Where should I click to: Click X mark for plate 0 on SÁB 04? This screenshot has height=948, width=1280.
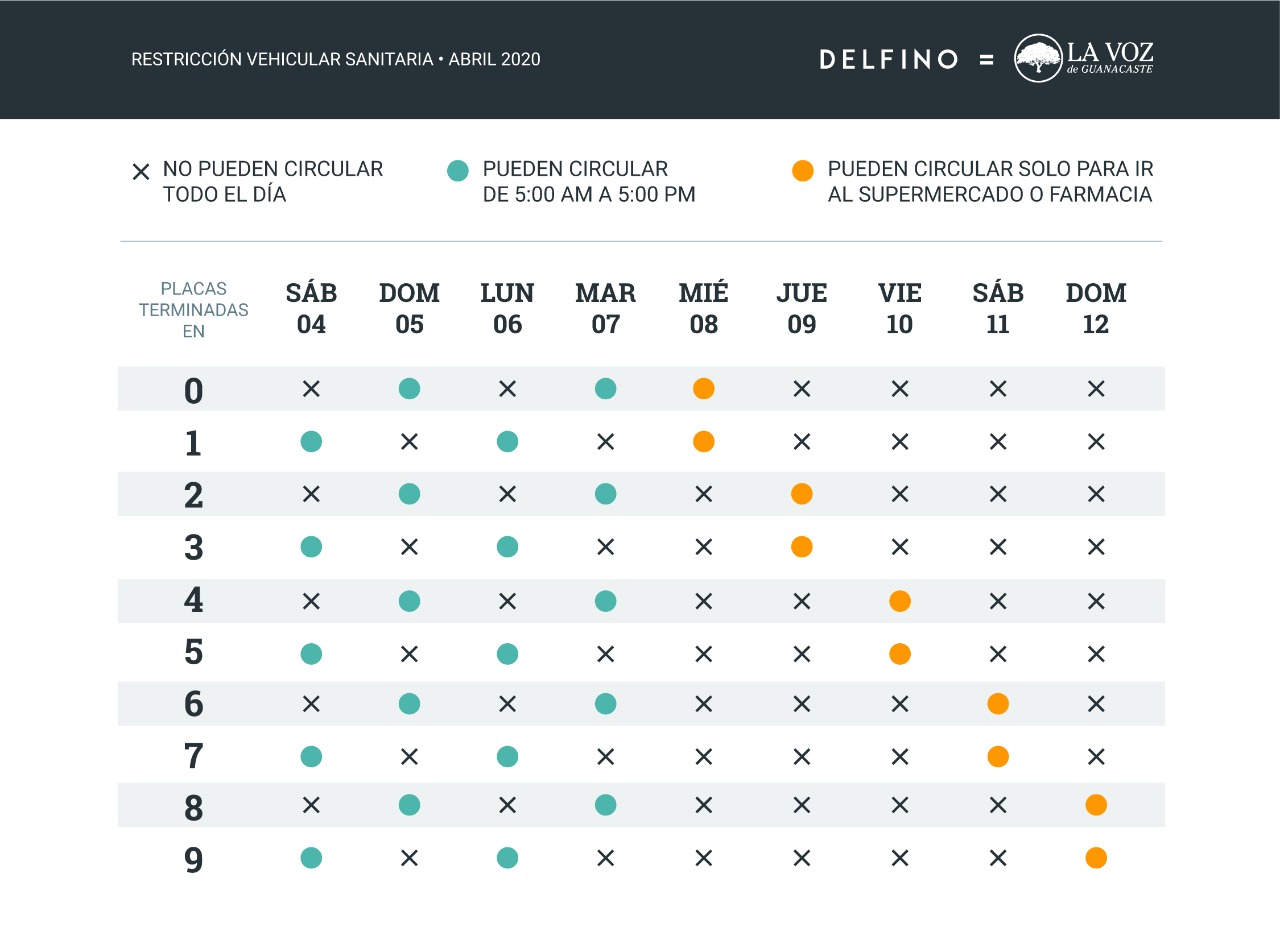[311, 389]
